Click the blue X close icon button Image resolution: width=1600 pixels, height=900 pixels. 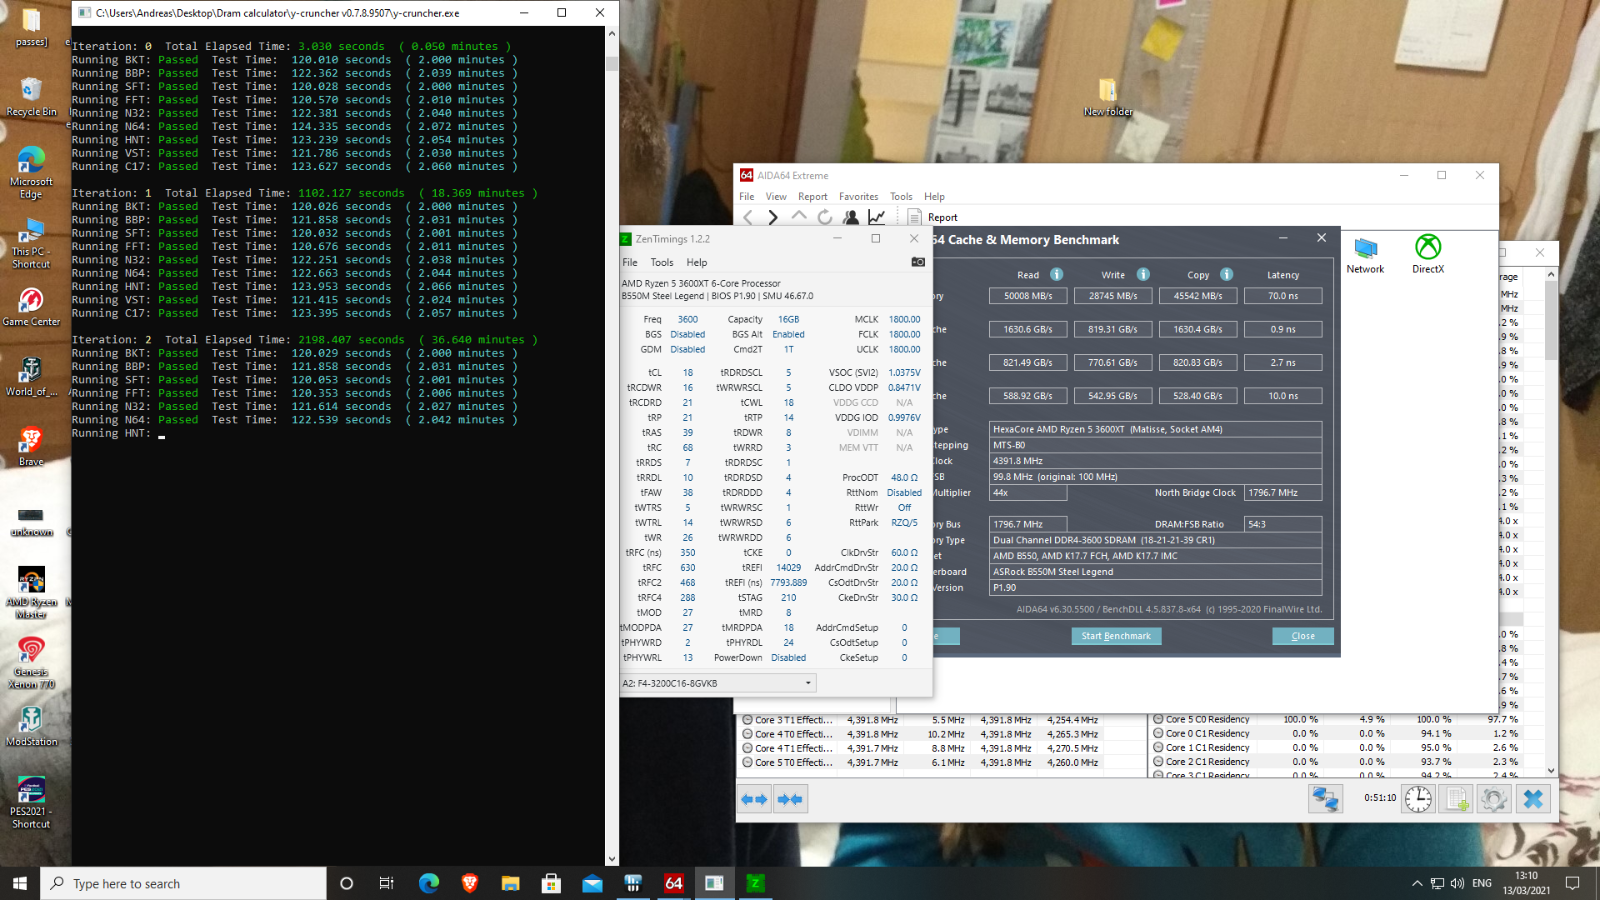[x=1533, y=799]
